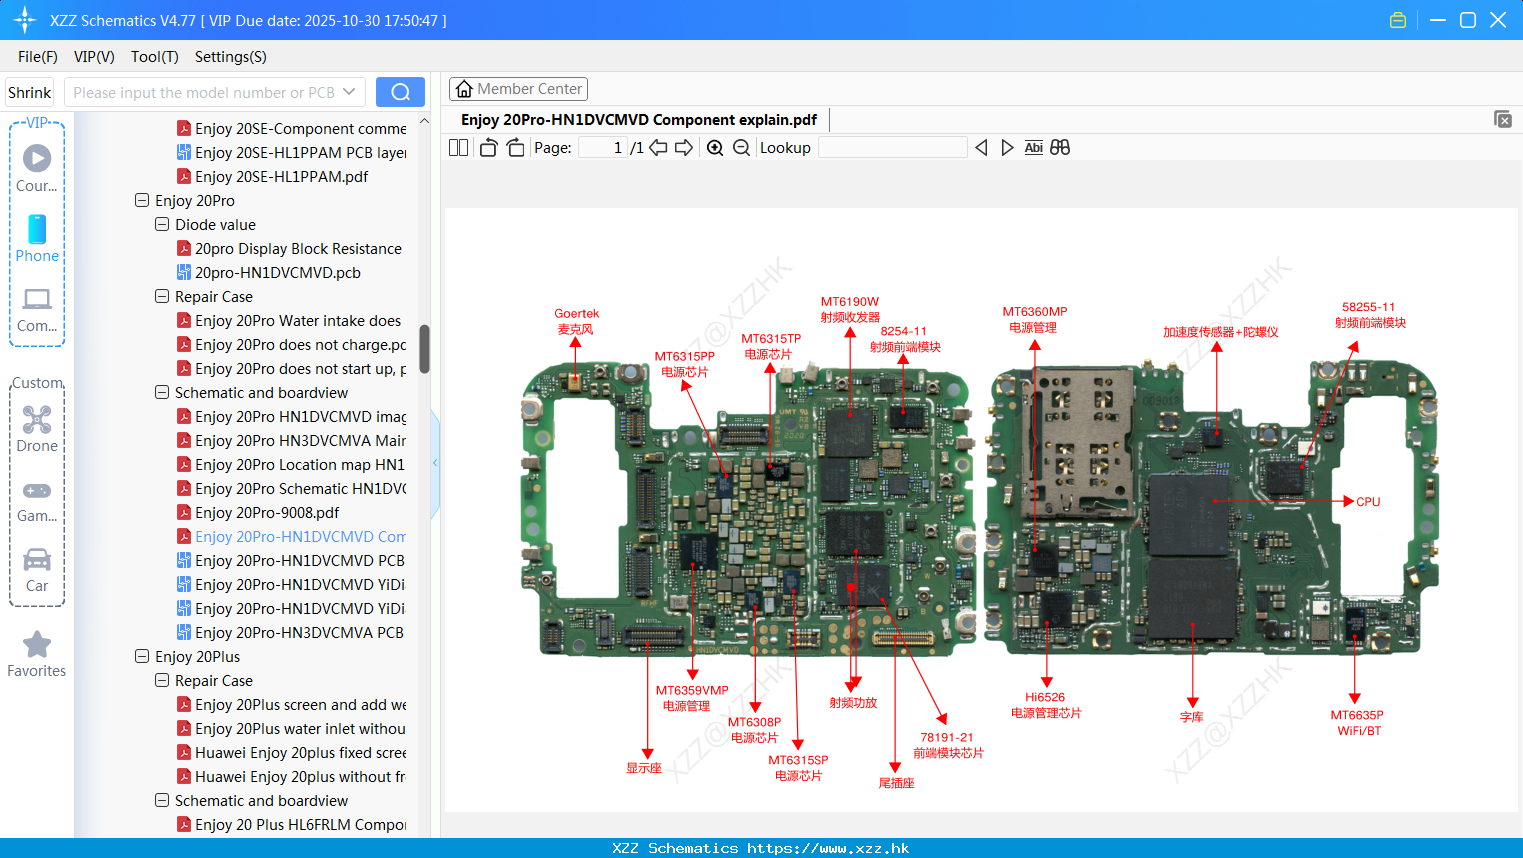
Task: Open Enjoy 20Pro does not start up
Action: [x=300, y=368]
